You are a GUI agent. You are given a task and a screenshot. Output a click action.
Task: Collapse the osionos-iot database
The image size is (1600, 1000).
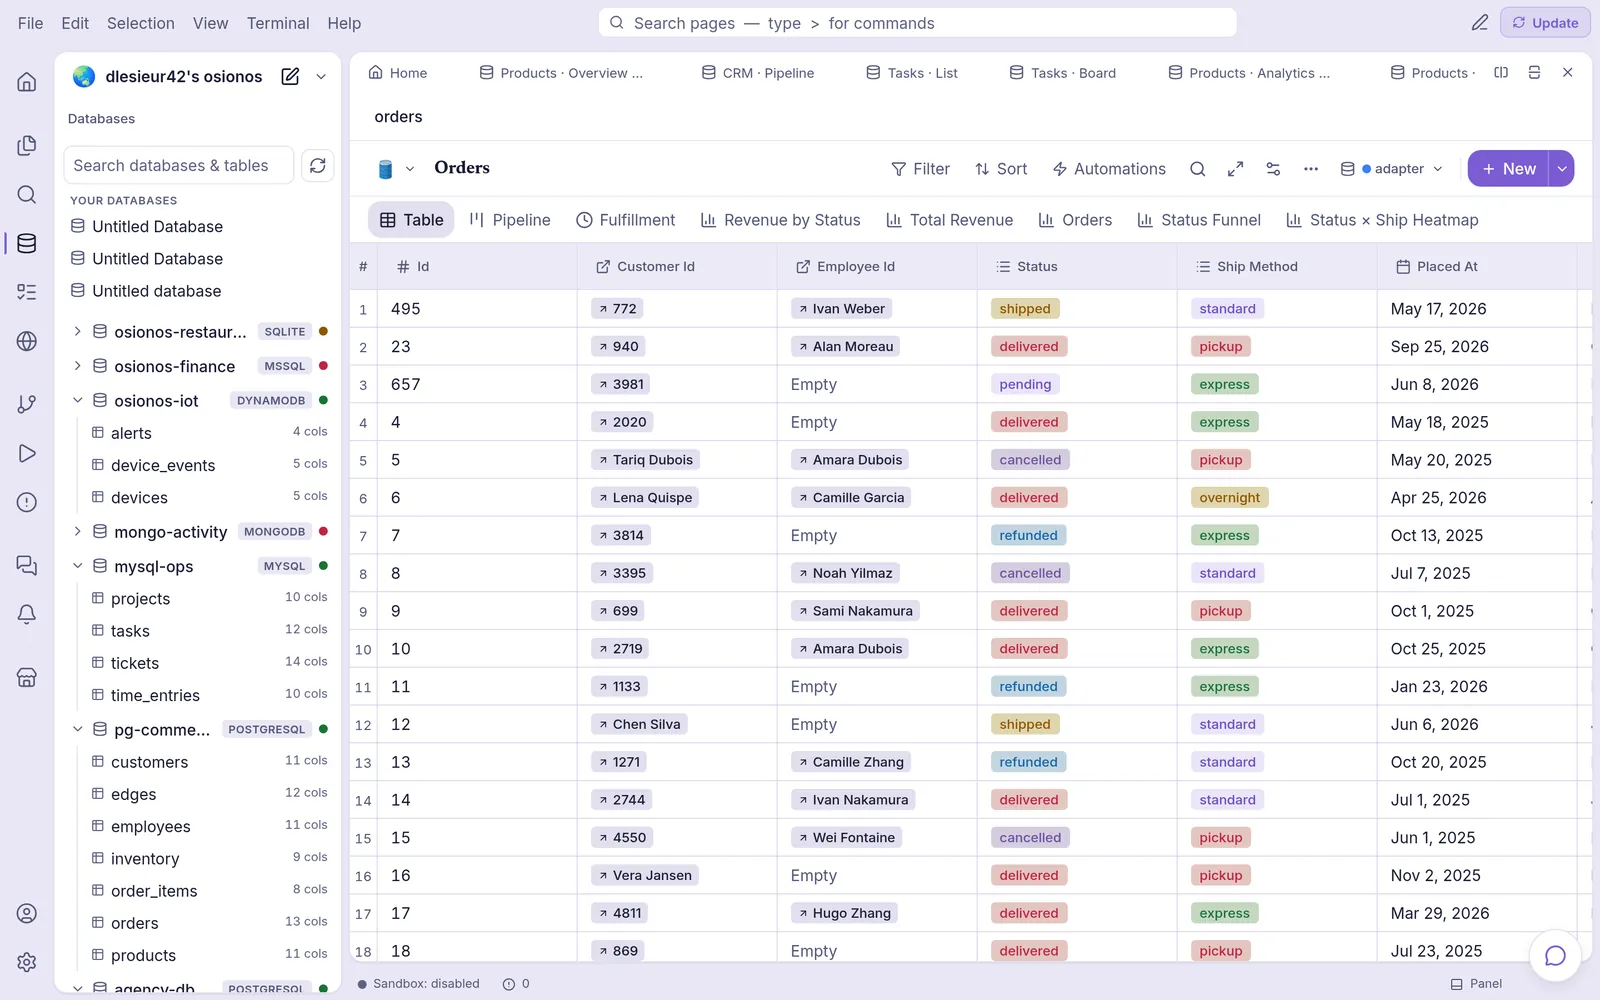coord(77,400)
